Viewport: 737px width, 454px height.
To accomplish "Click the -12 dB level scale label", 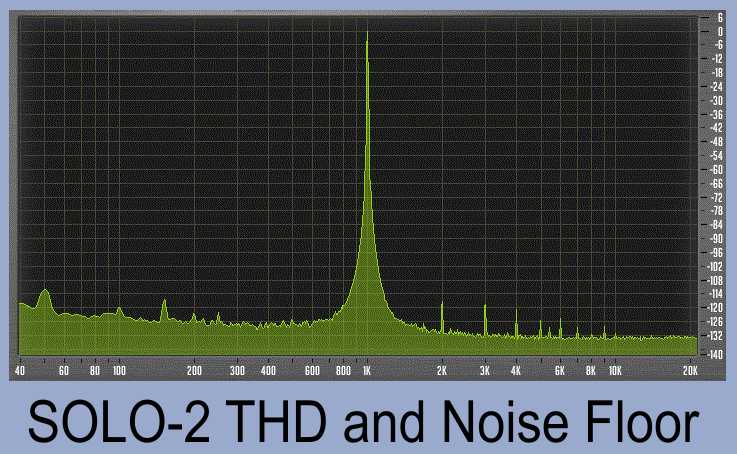I will pos(717,59).
